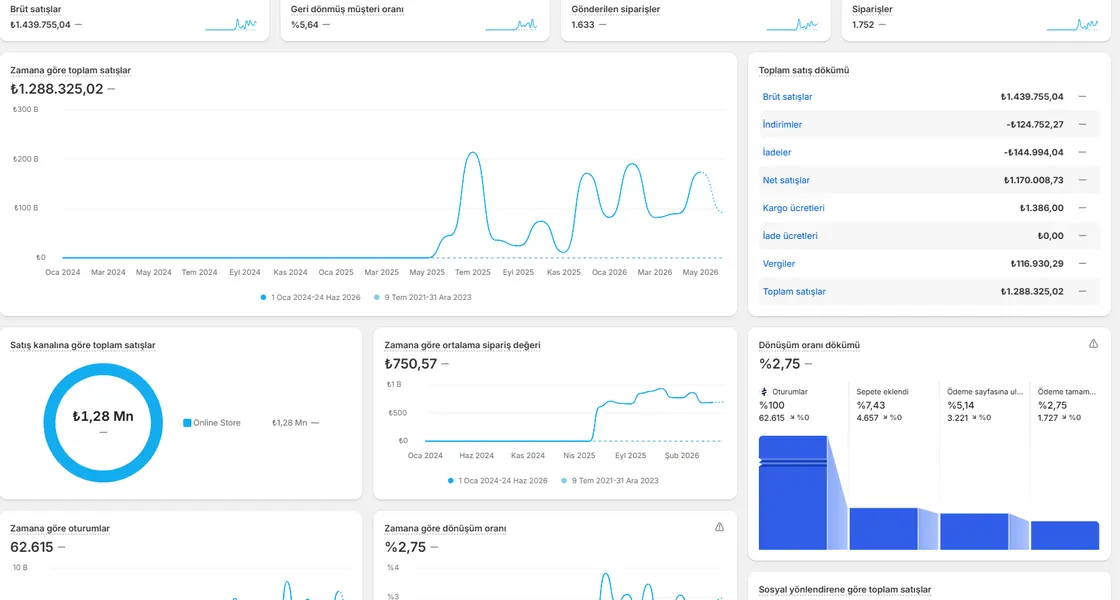Open the İndirimler link
The height and width of the screenshot is (600, 1120).
pos(782,124)
